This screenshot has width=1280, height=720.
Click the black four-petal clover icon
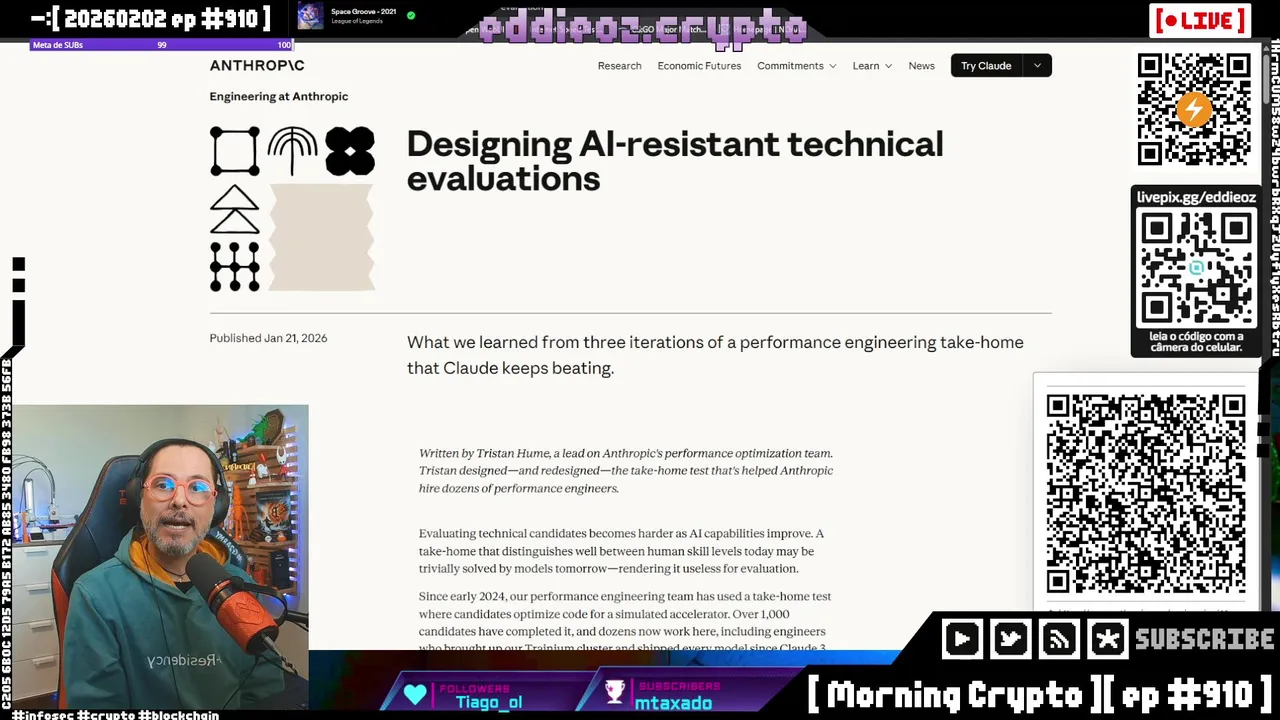[x=350, y=151]
